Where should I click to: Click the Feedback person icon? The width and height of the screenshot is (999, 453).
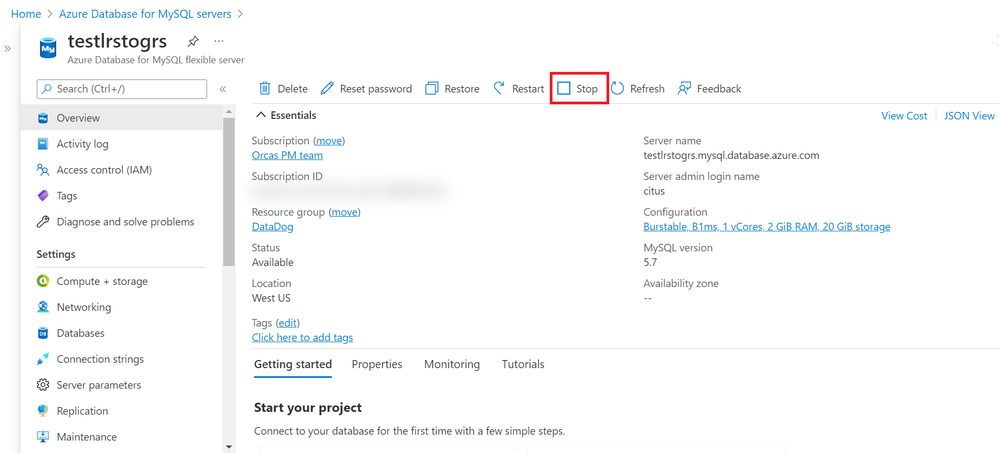pos(684,89)
